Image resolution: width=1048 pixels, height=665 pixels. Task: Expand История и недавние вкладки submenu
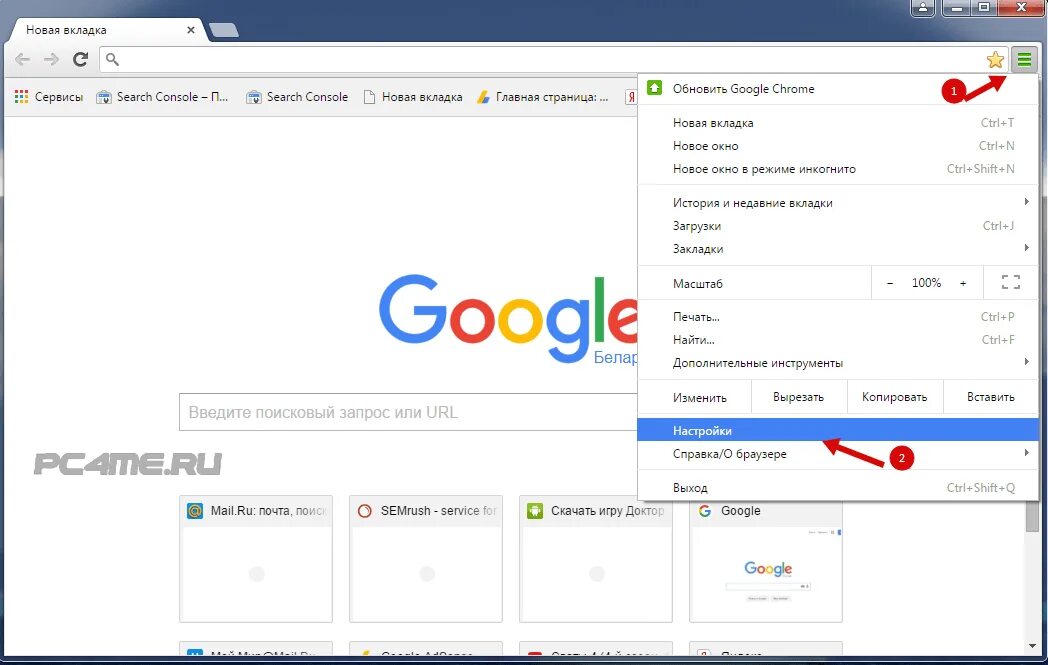click(838, 203)
